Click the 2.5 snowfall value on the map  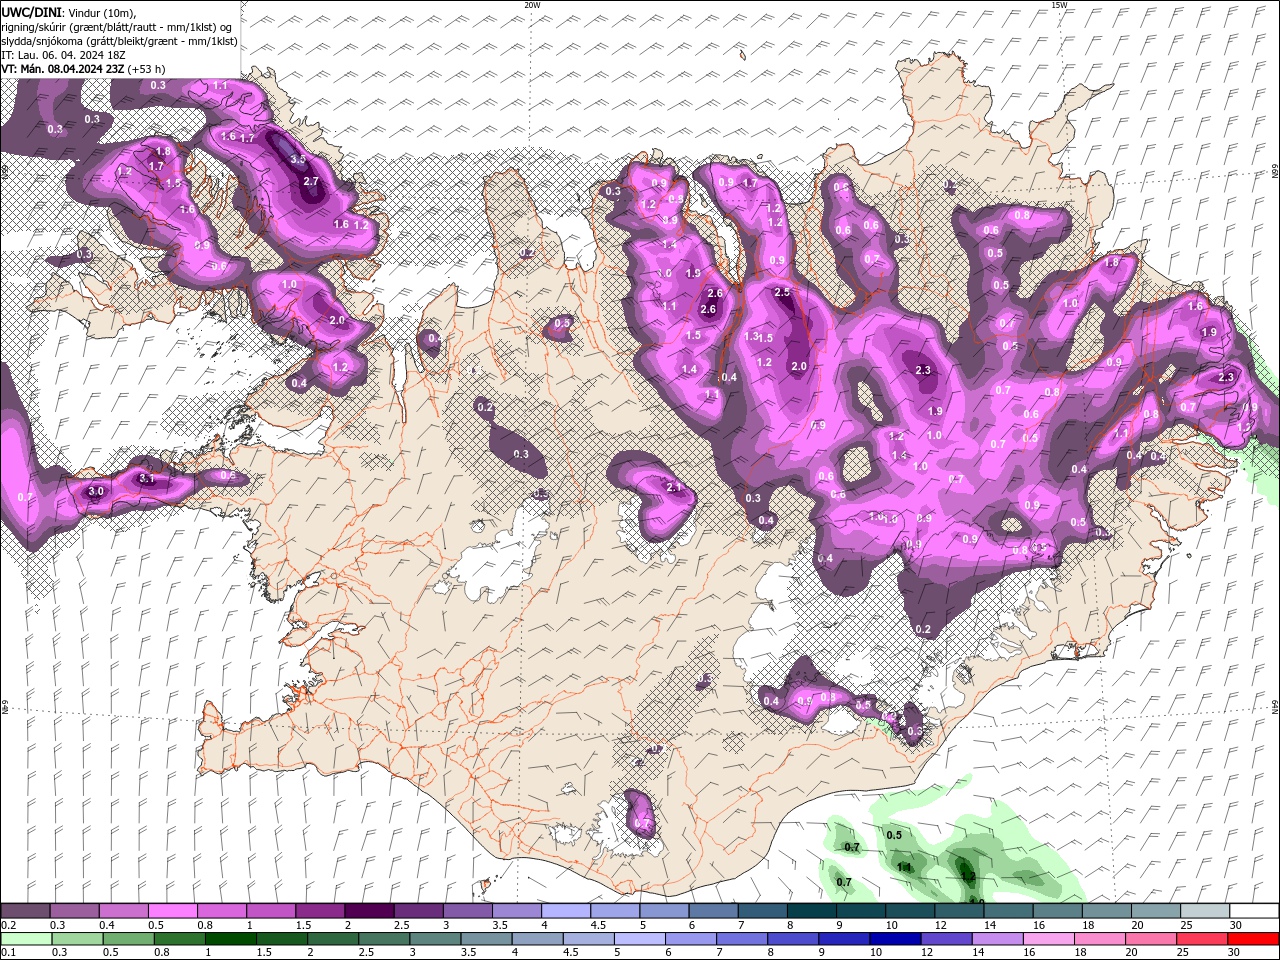pyautogui.click(x=783, y=292)
